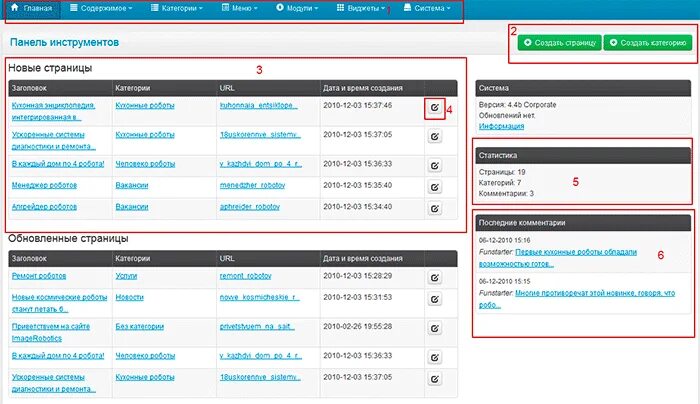
Task: Click the comment timestamp '06-12-2010 15:16'
Action: click(504, 240)
